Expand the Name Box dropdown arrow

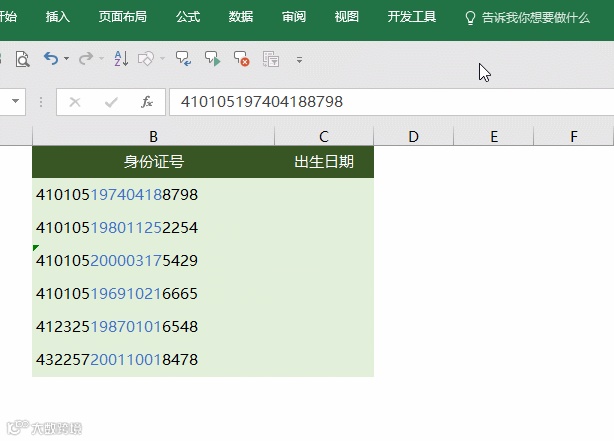pos(15,101)
